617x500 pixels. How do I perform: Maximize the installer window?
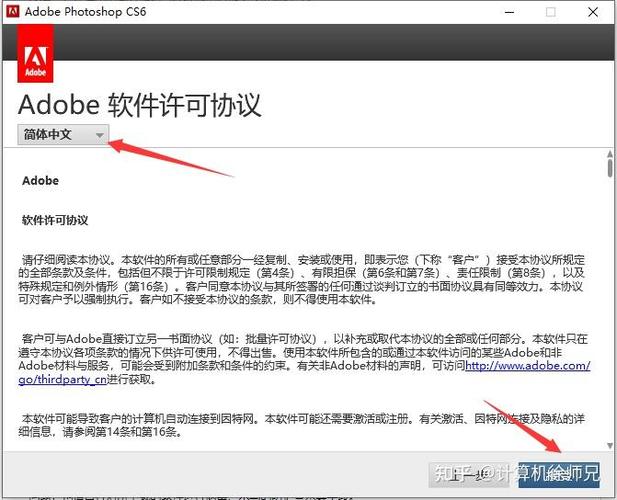551,12
